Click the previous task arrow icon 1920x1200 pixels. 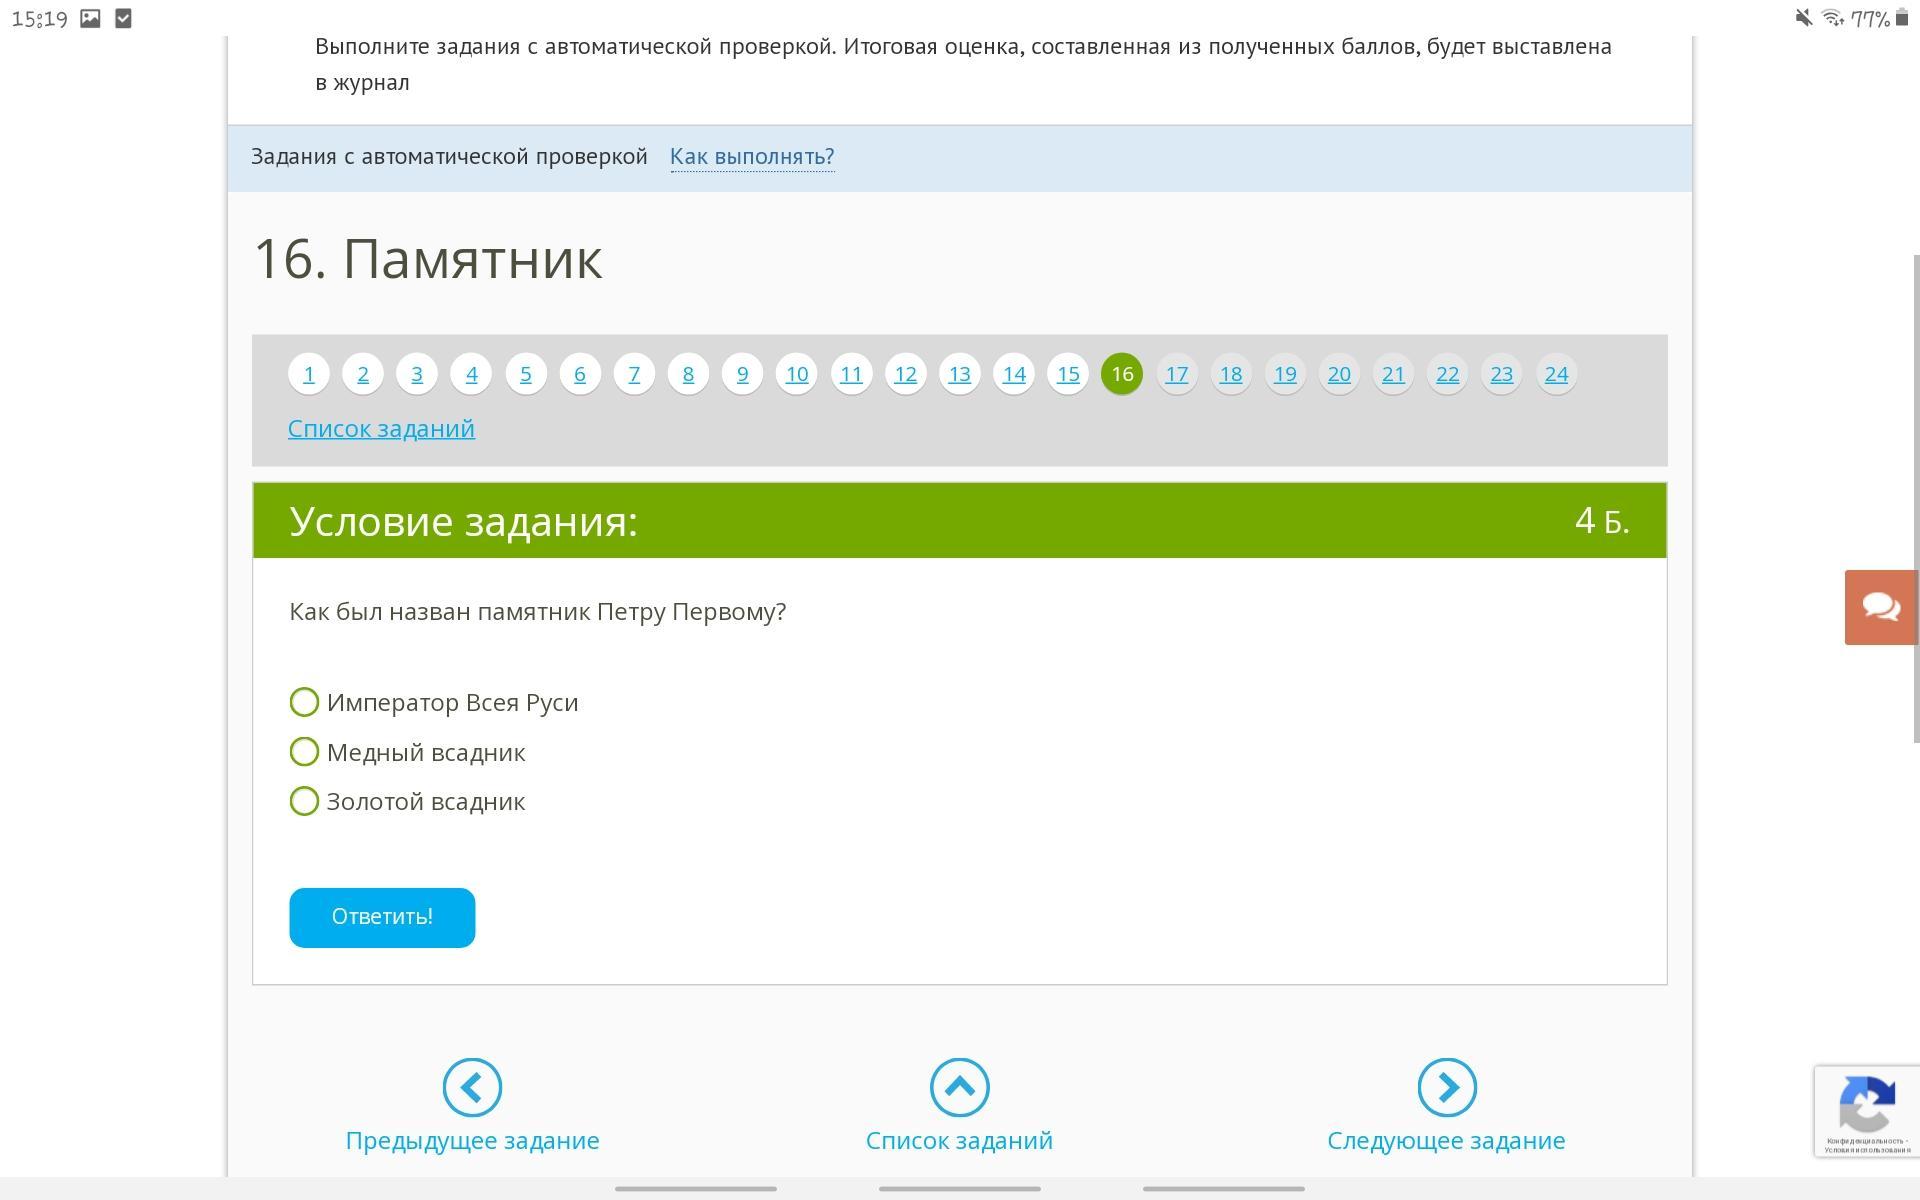(472, 1087)
